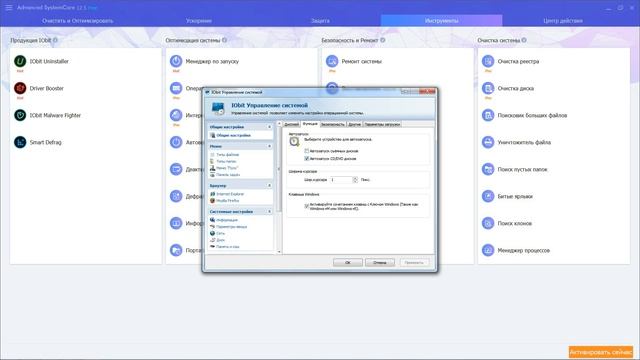Open the Защита tab
Screen dimensions: 640x360
coord(320,20)
